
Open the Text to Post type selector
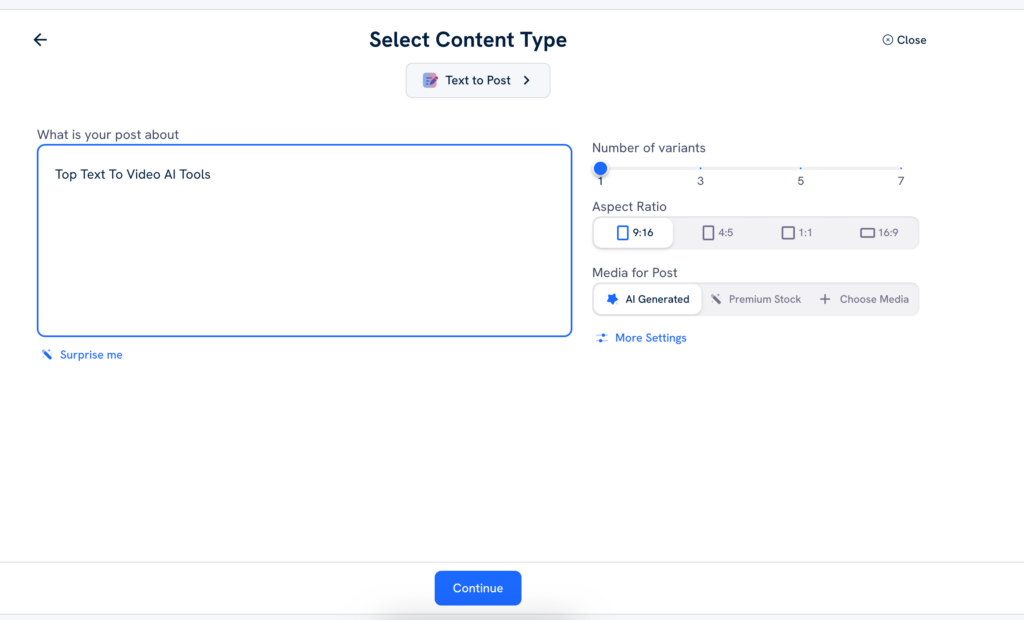click(478, 81)
